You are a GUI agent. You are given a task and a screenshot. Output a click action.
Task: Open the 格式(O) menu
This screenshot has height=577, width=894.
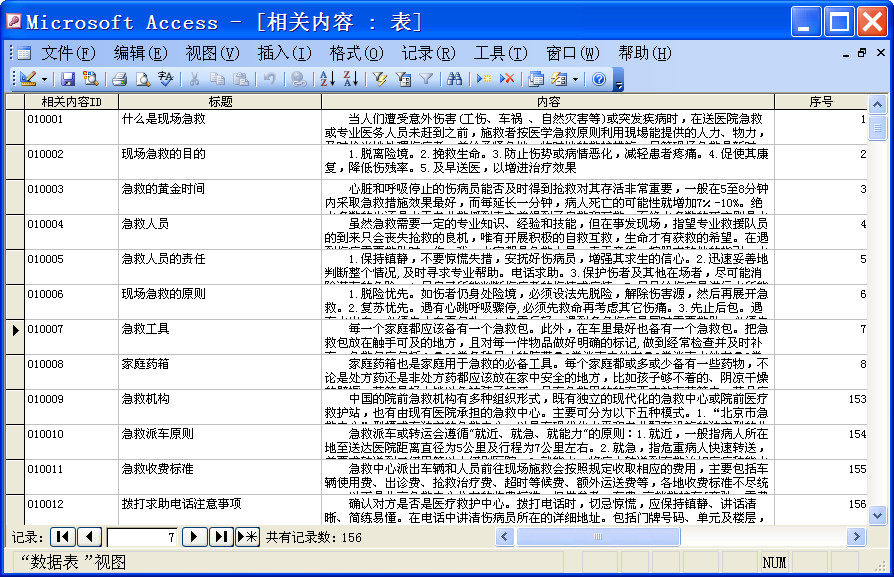tap(356, 53)
